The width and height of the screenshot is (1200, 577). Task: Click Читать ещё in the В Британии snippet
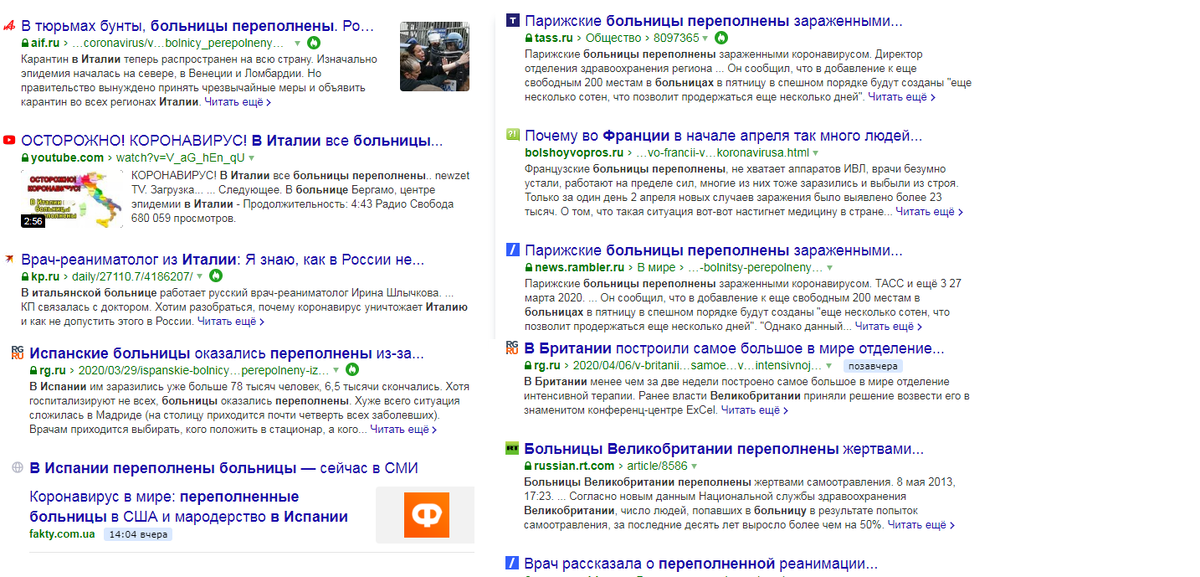point(755,410)
